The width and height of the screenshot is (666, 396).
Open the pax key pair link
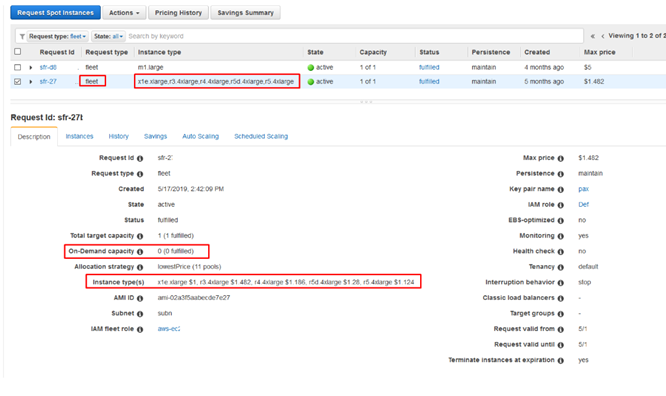click(x=584, y=189)
